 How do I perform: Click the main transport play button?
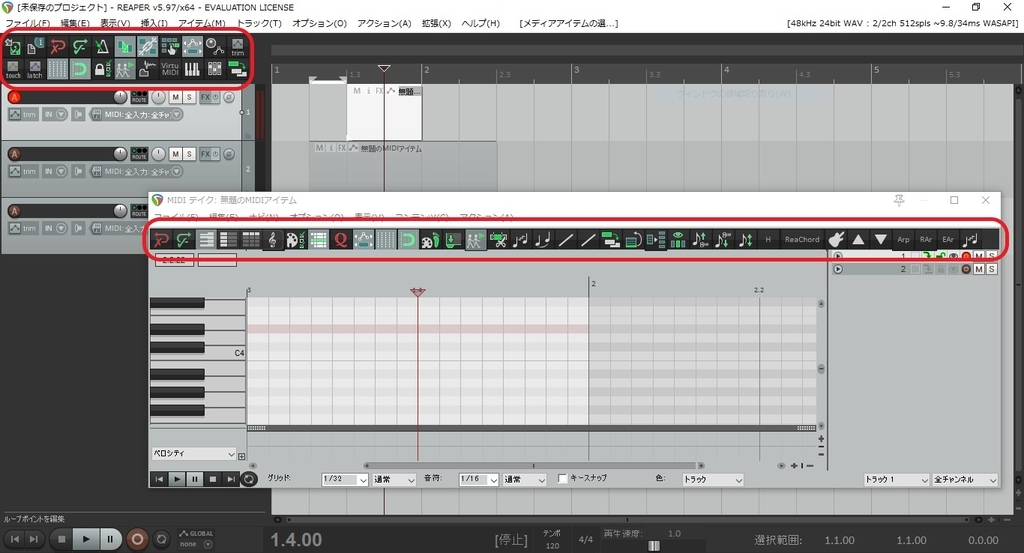(x=85, y=539)
